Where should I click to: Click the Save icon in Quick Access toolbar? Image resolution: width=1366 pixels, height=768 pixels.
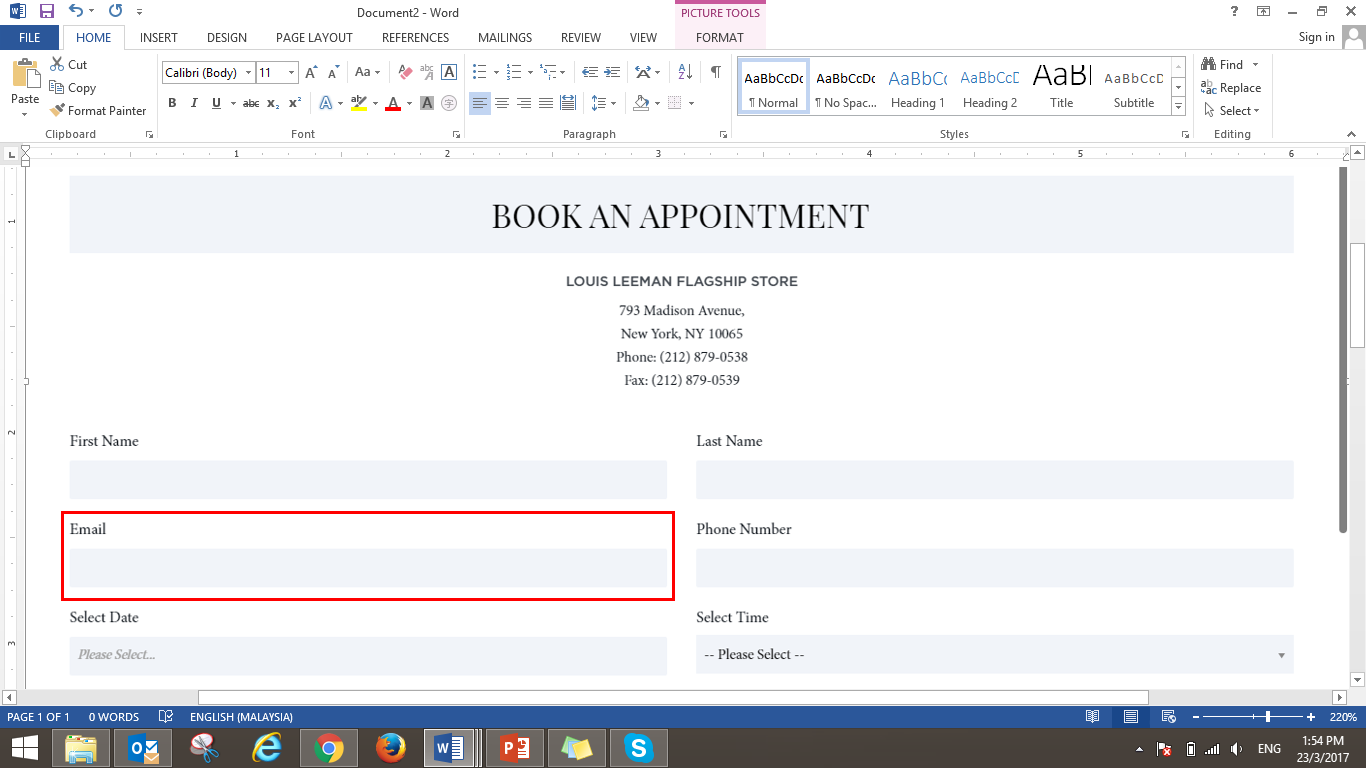(x=46, y=12)
